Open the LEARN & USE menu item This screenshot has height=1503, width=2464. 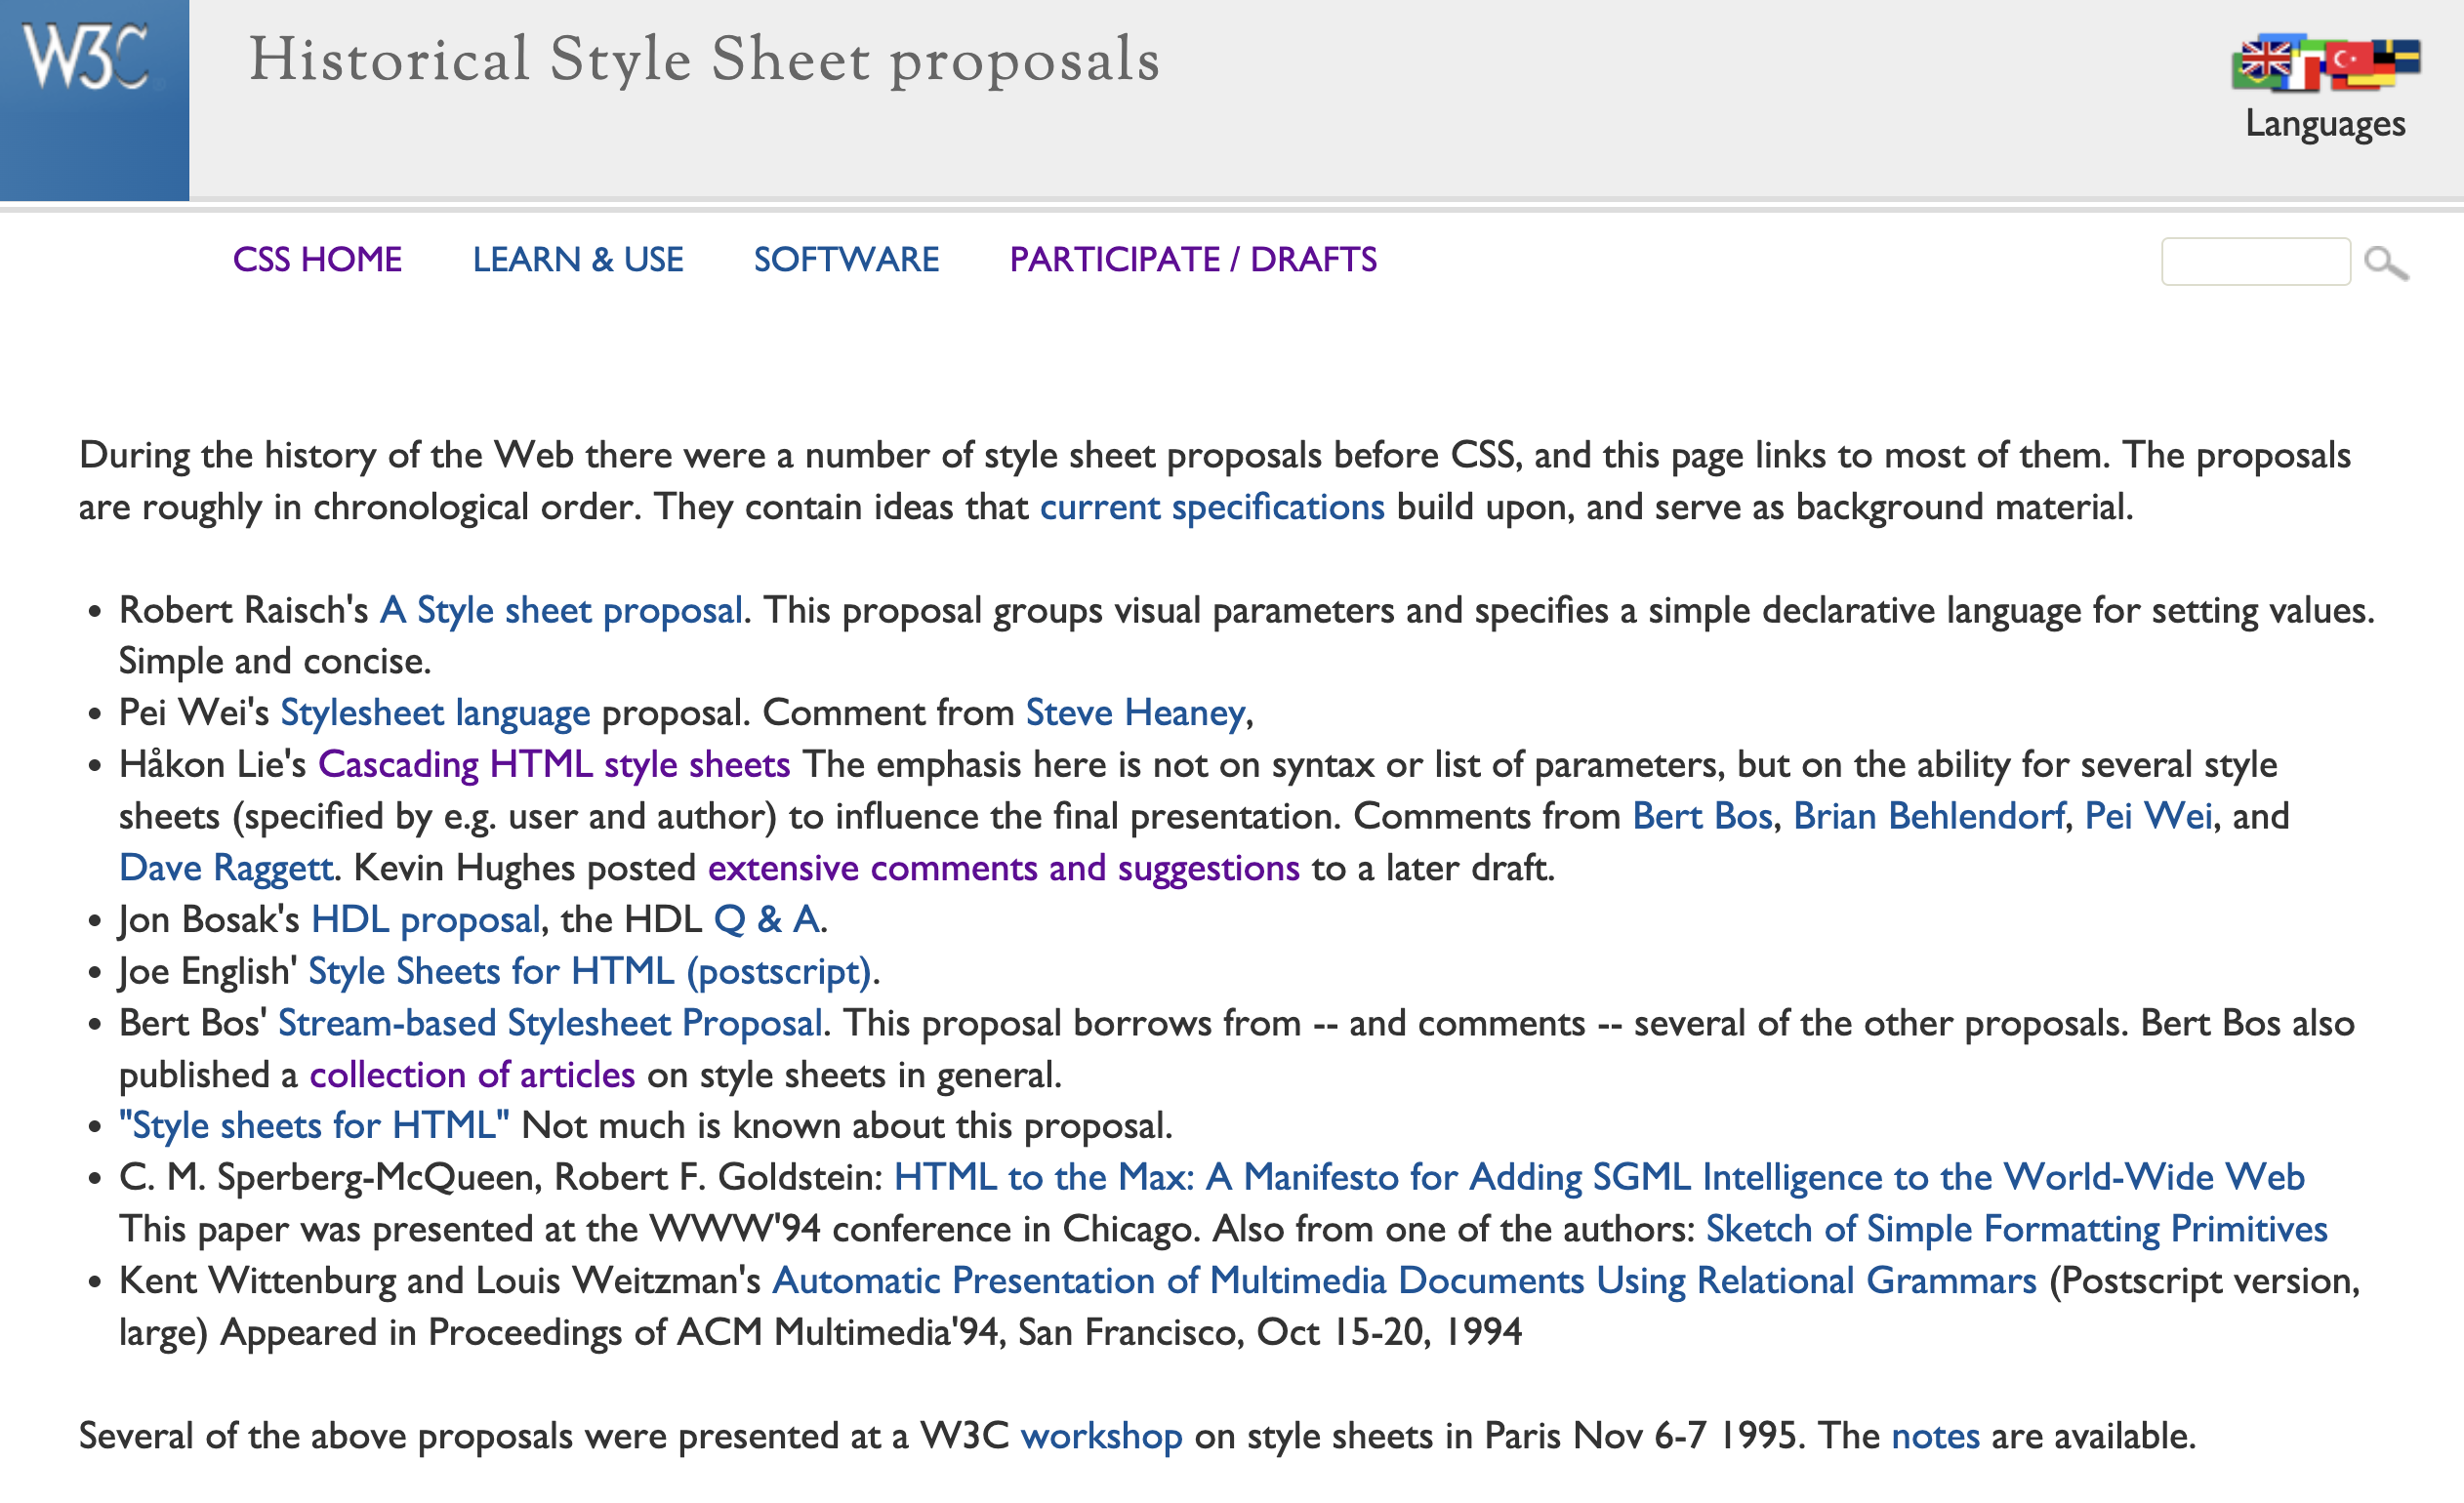click(578, 260)
